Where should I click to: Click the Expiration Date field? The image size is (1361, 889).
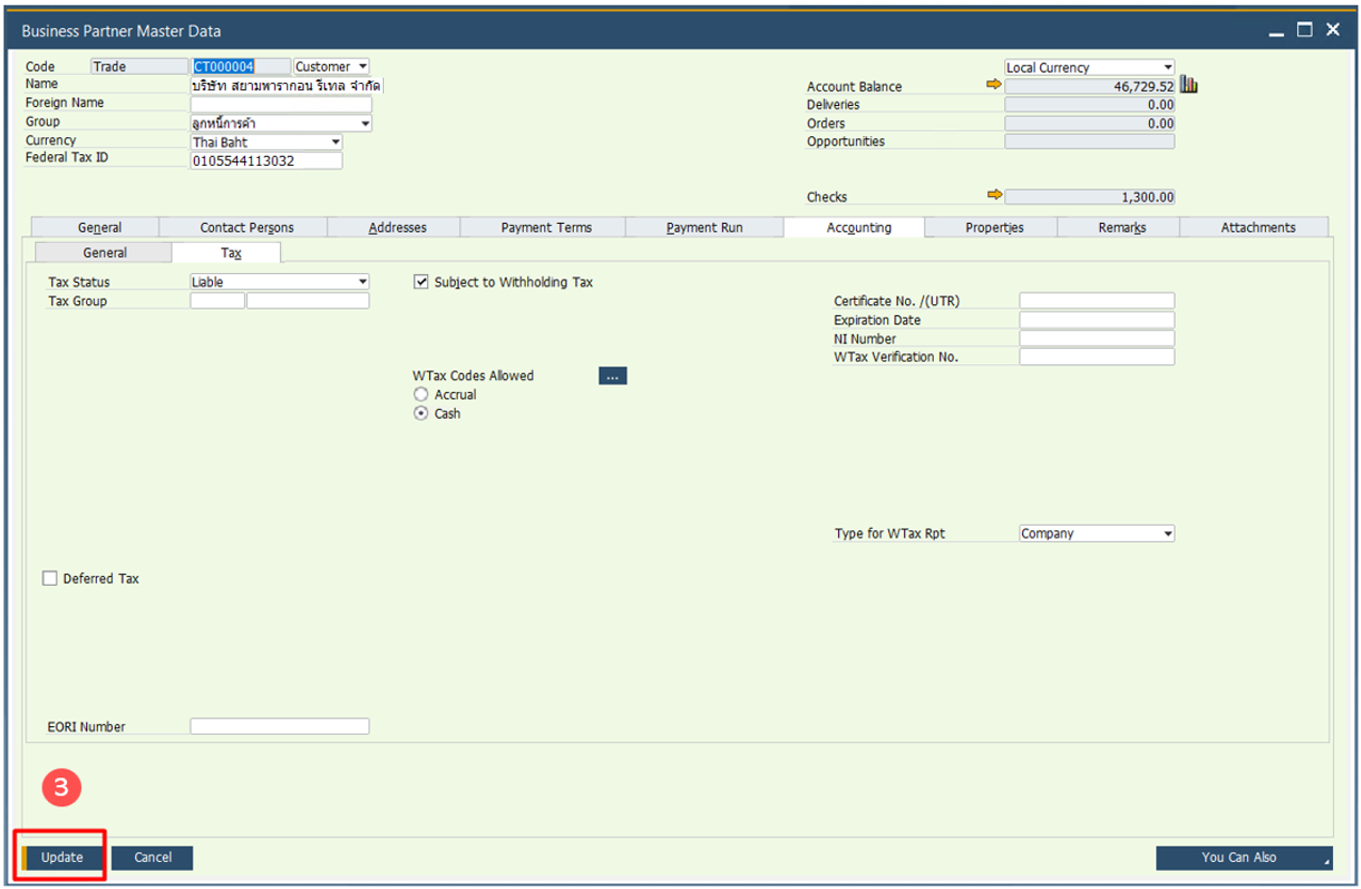1097,320
